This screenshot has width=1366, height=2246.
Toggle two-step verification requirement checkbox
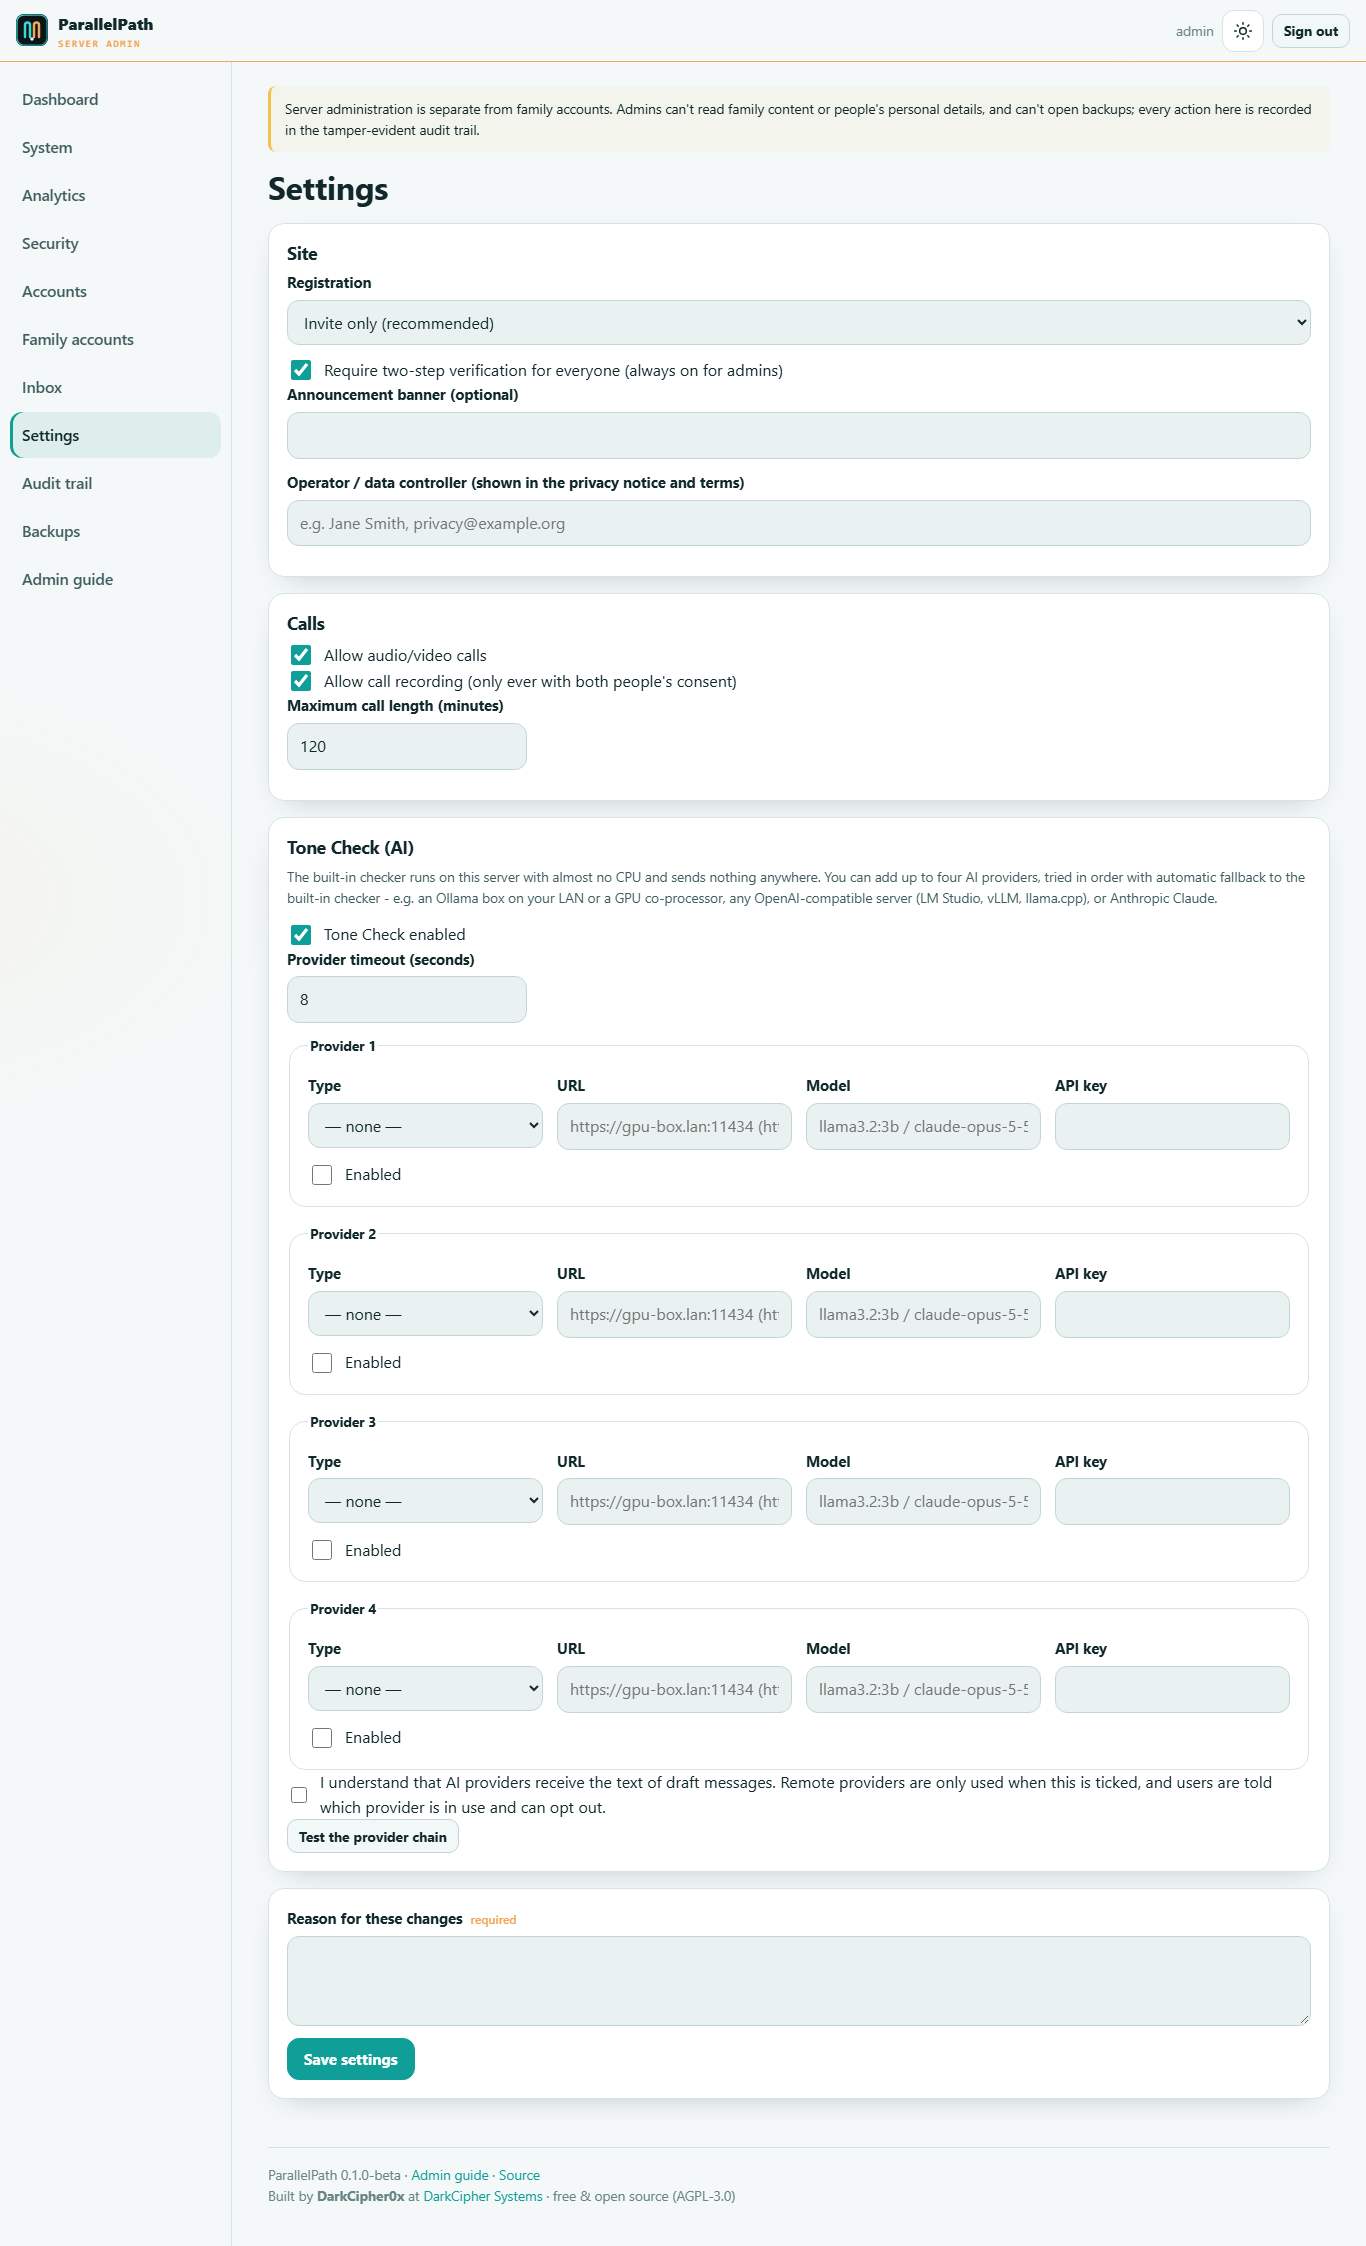[301, 370]
